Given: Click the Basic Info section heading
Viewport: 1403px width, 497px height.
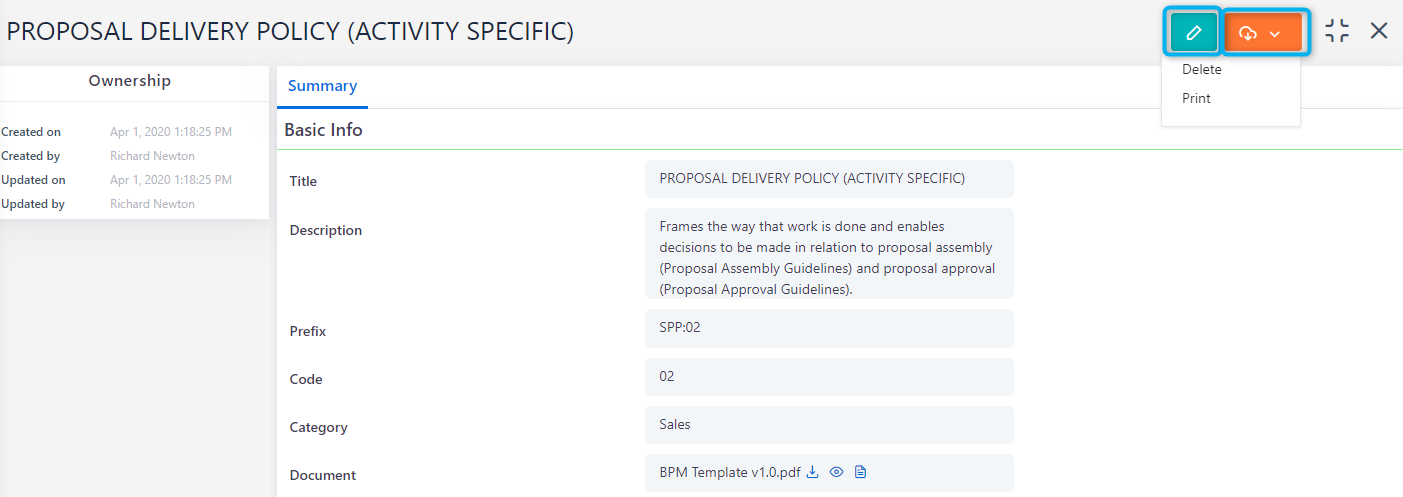Looking at the screenshot, I should [x=323, y=130].
